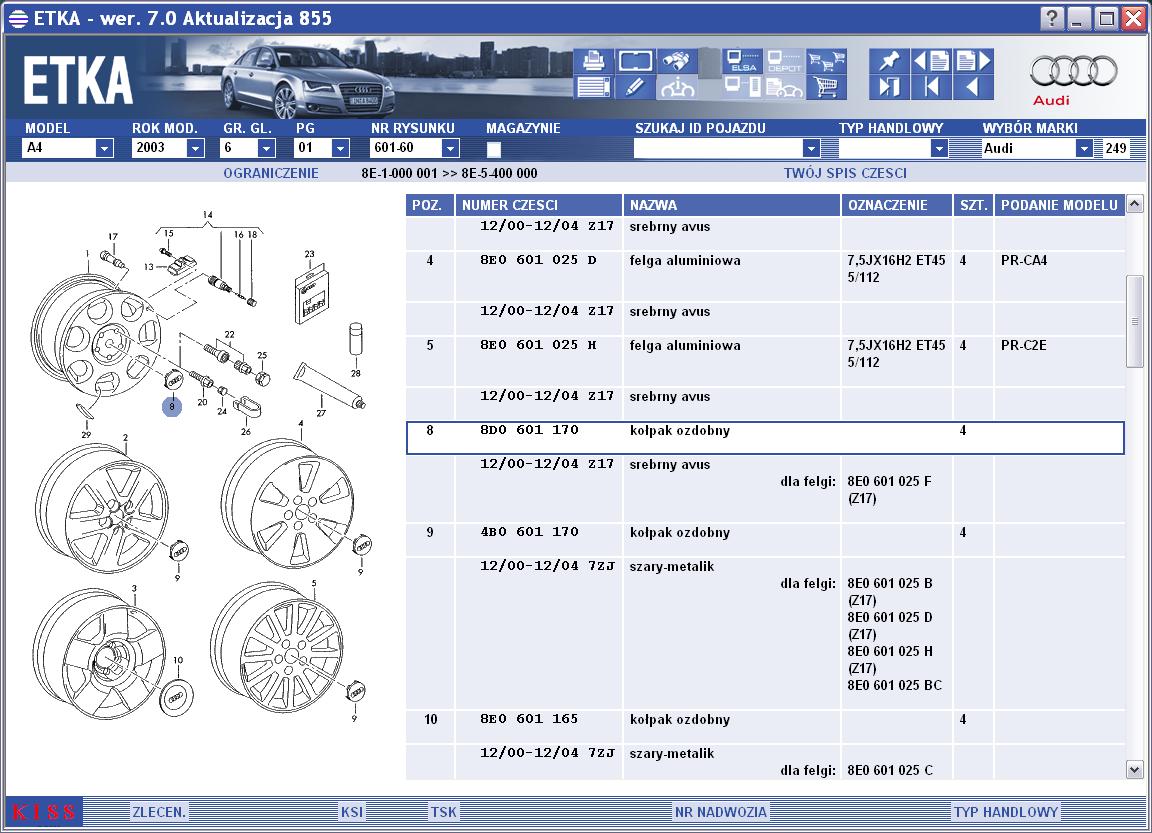The height and width of the screenshot is (833, 1152).
Task: Click the list view icon below the printer
Action: click(593, 87)
